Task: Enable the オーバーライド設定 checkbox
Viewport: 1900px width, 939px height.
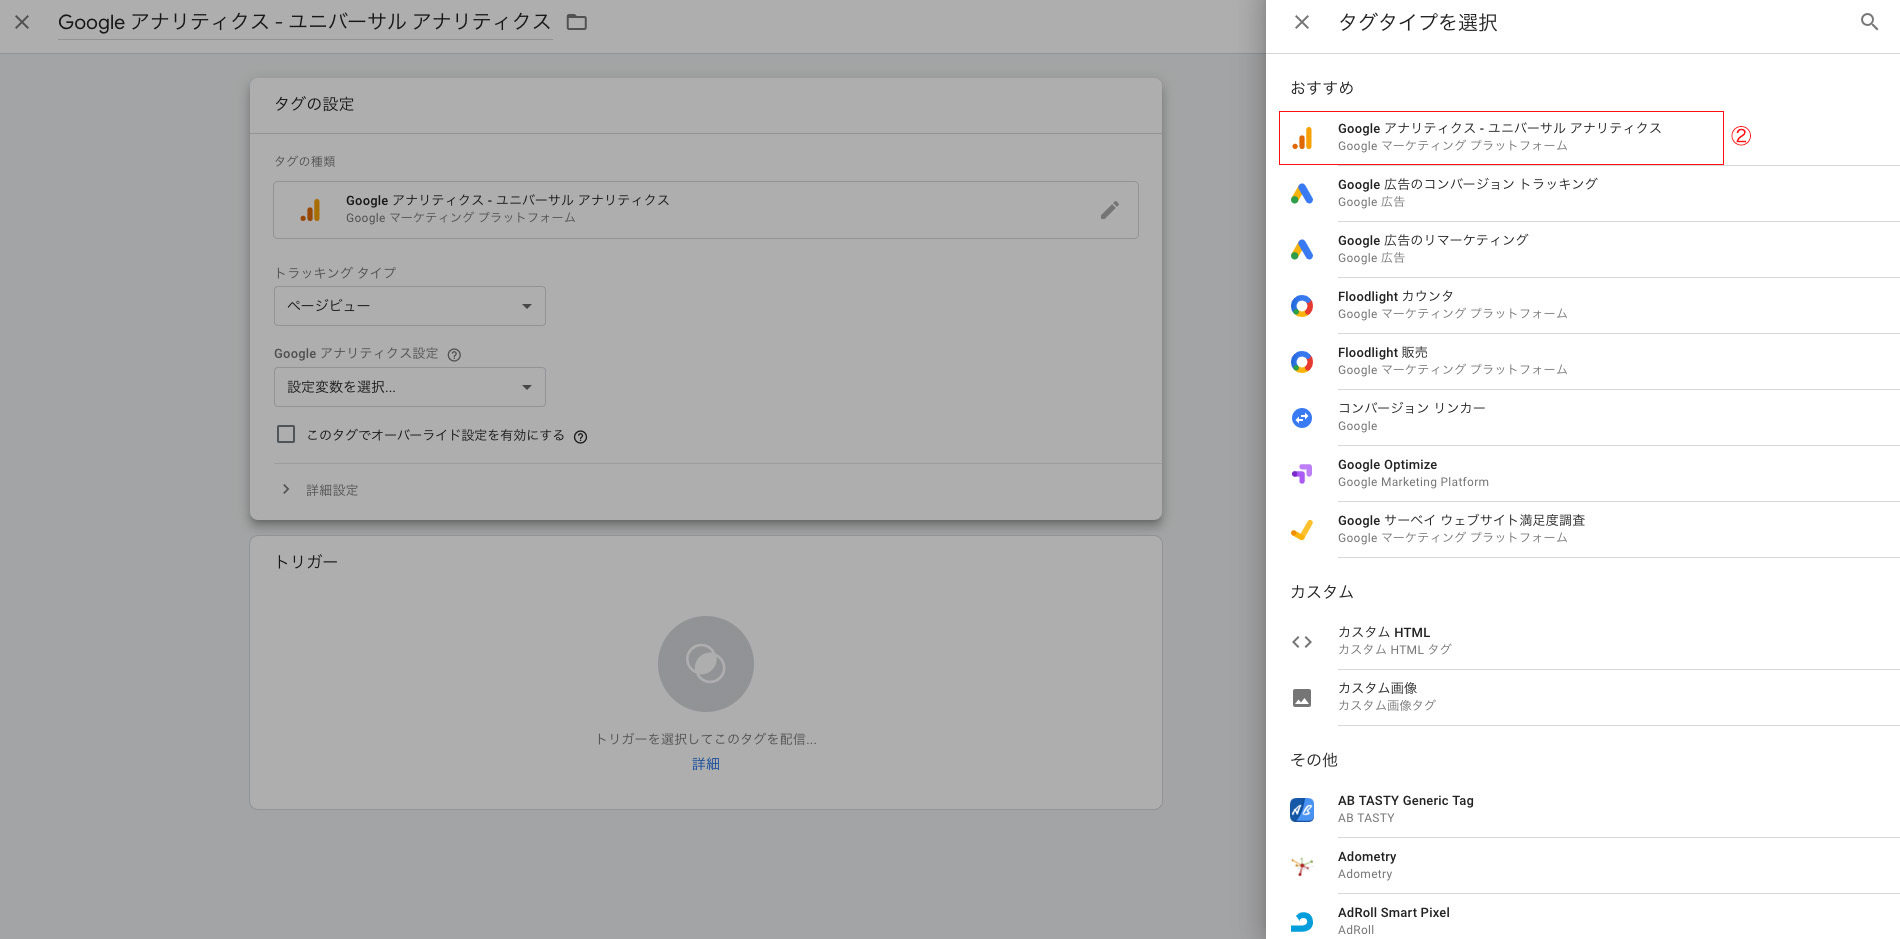Action: pyautogui.click(x=286, y=434)
